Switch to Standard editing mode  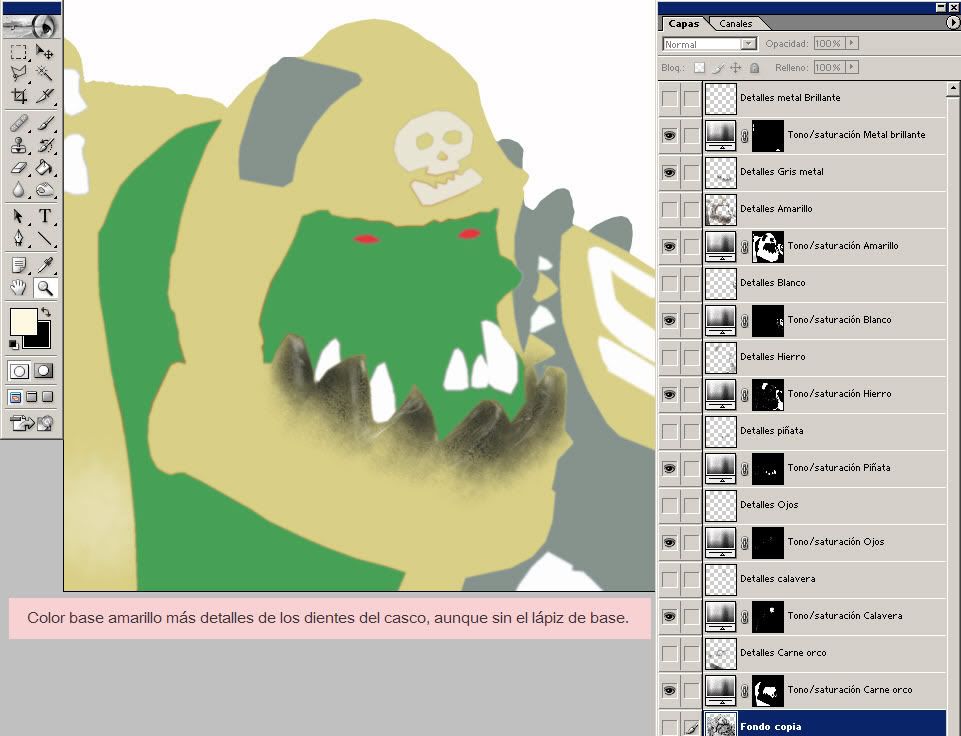(19, 371)
